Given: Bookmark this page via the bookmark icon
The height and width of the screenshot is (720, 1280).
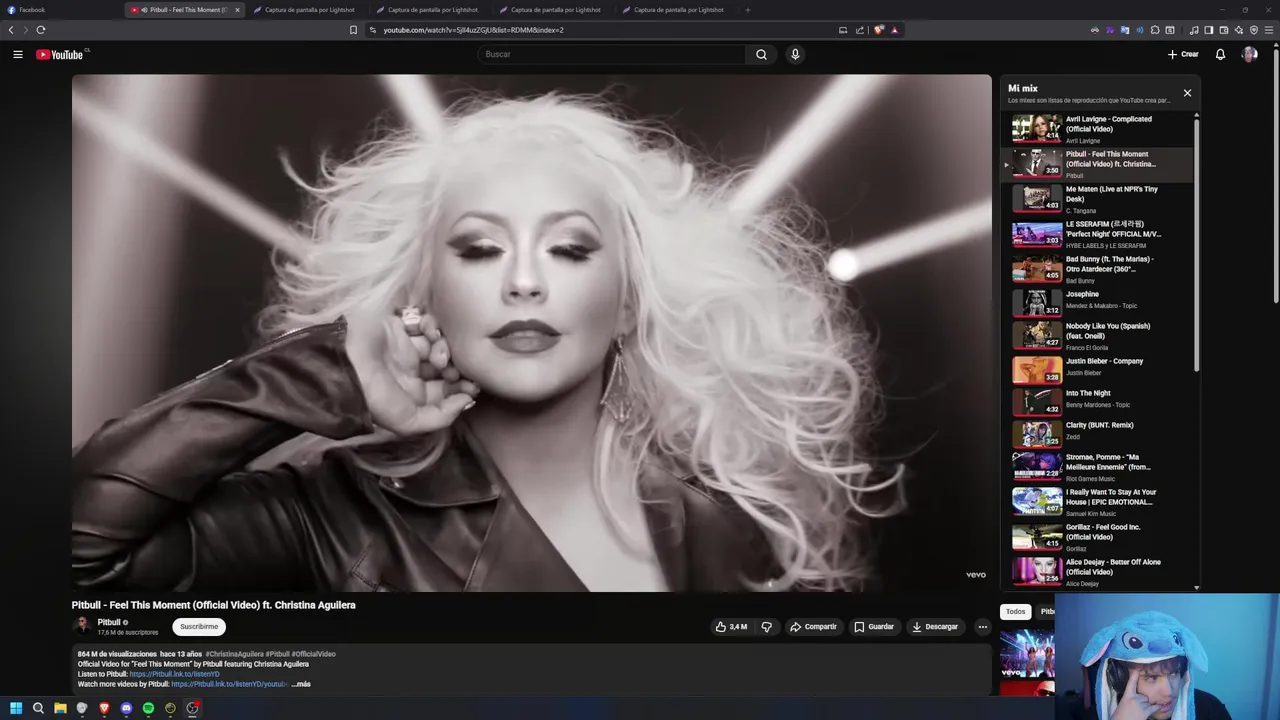Looking at the screenshot, I should pyautogui.click(x=353, y=30).
